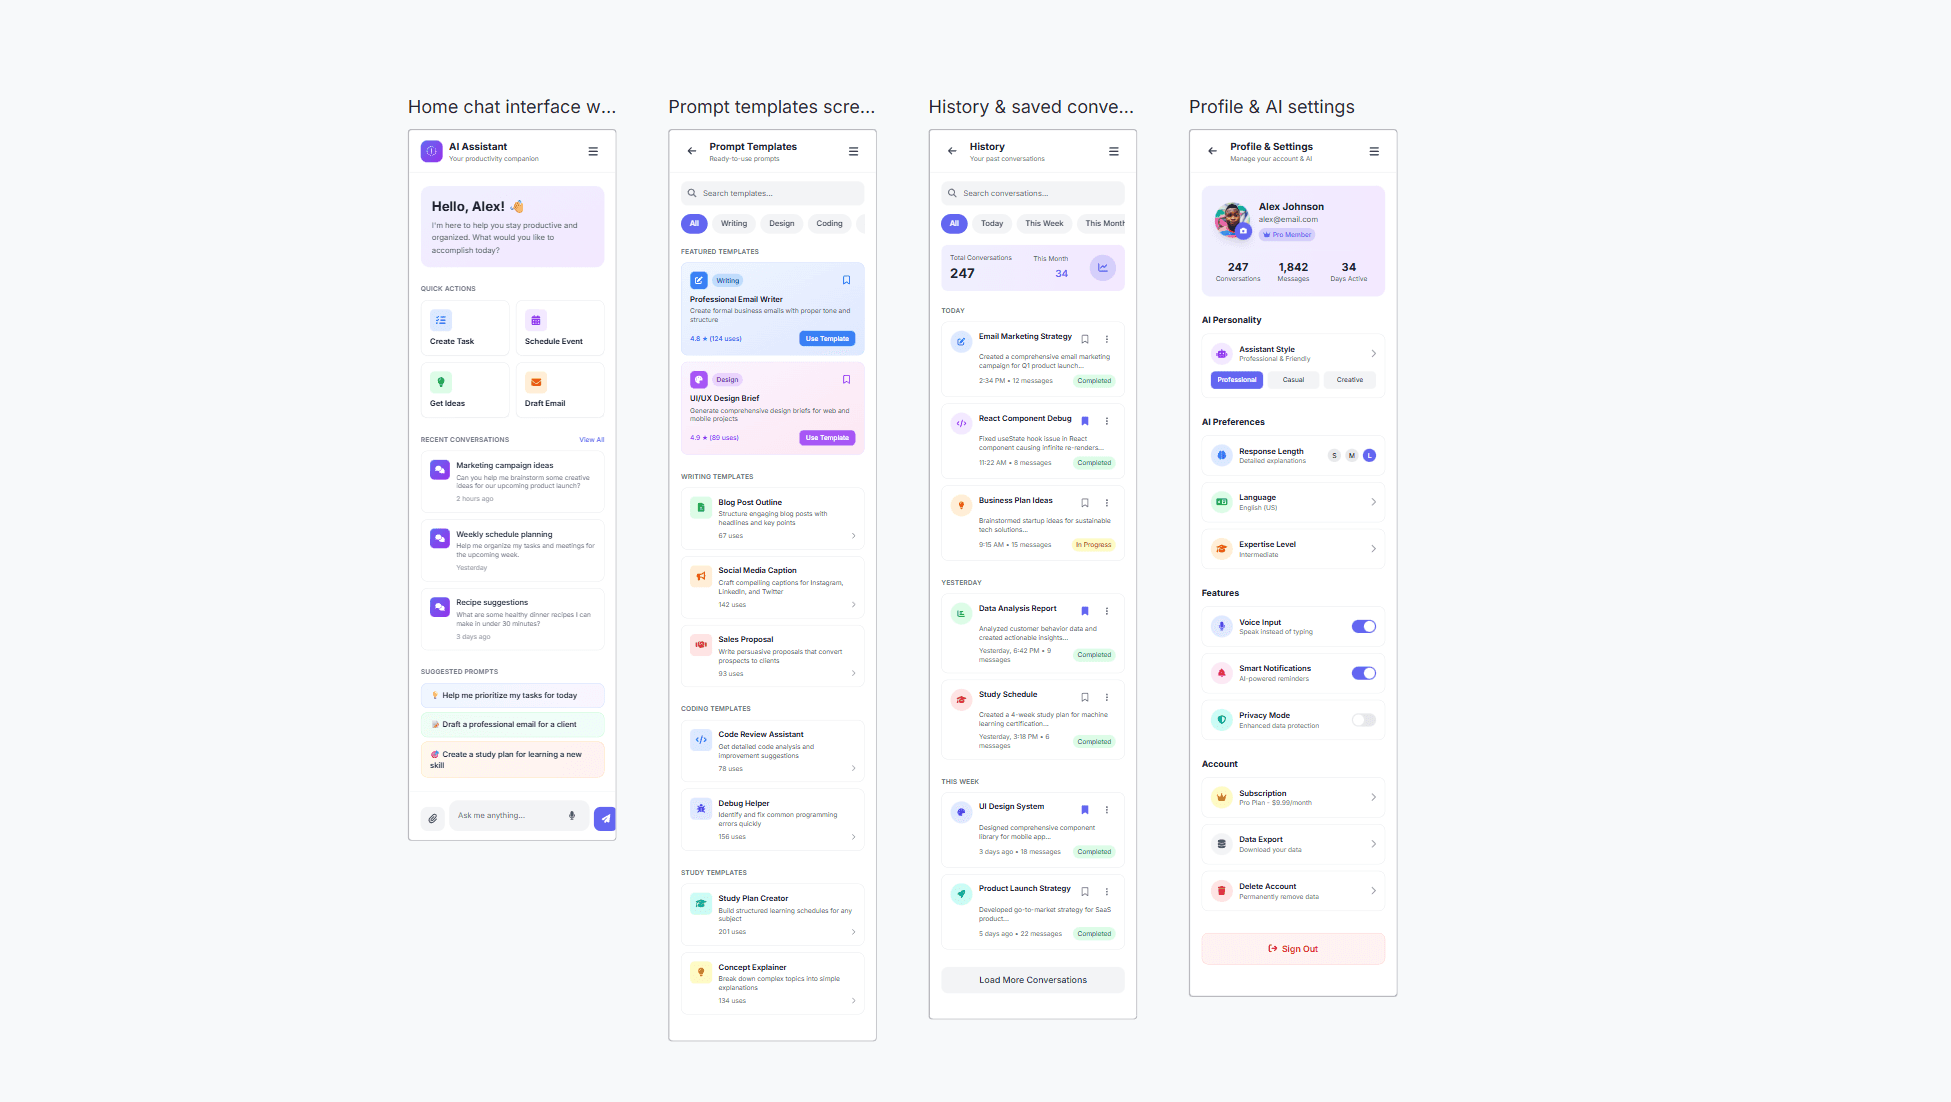This screenshot has width=1951, height=1102.
Task: Open hamburger menu in AI Assistant header
Action: pyautogui.click(x=593, y=152)
